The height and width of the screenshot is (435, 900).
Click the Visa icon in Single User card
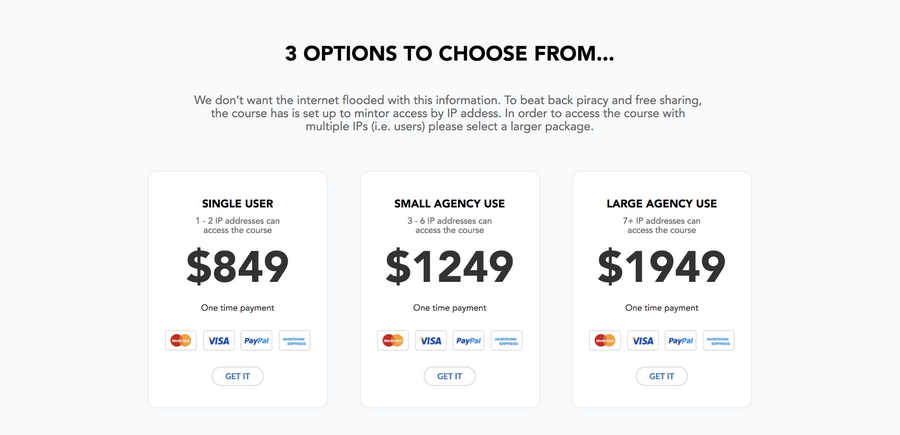[x=219, y=340]
